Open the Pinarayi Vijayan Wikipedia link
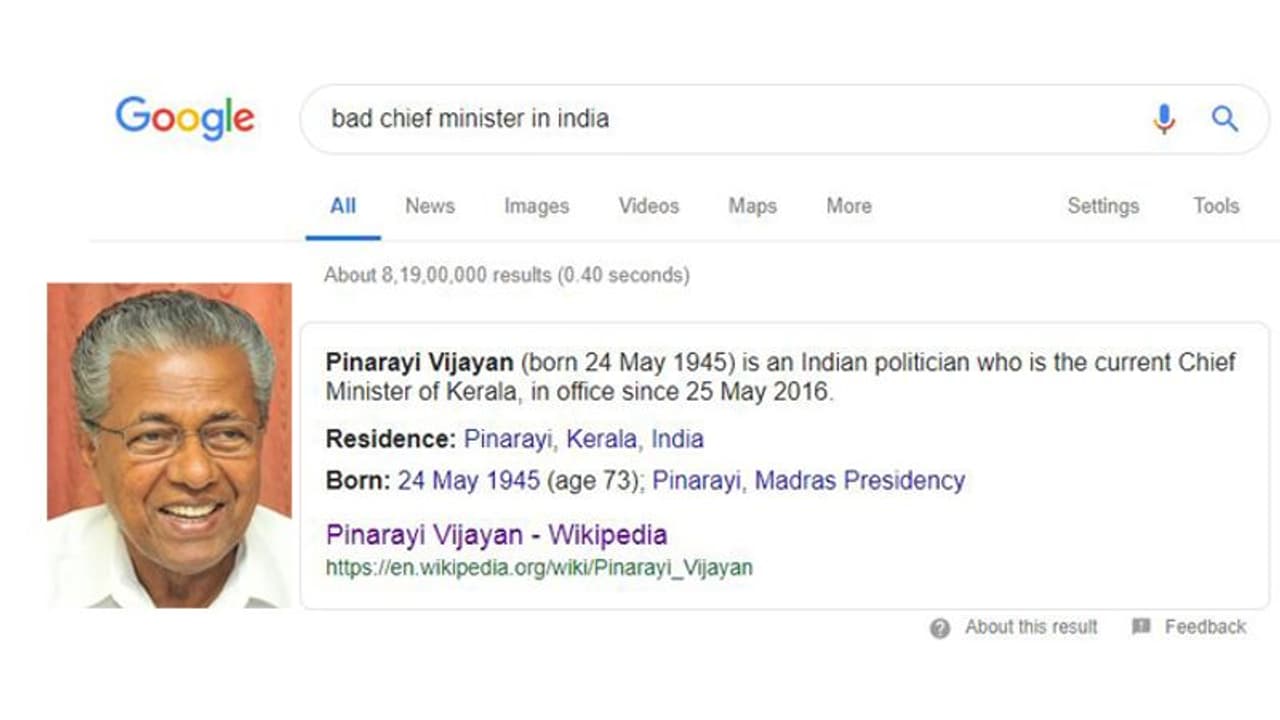1280x720 pixels. pos(497,534)
